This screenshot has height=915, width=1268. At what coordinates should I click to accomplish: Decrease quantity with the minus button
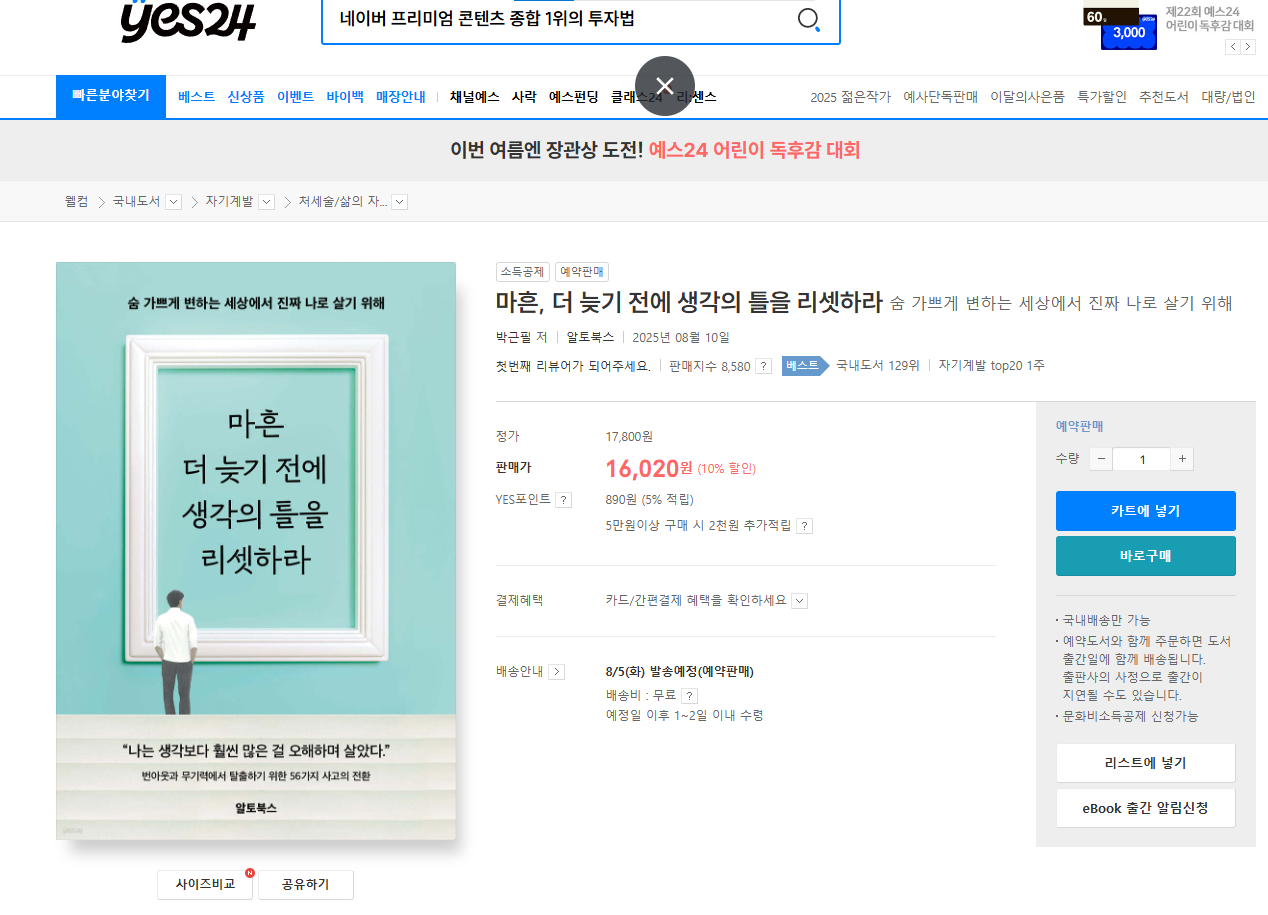click(1100, 458)
